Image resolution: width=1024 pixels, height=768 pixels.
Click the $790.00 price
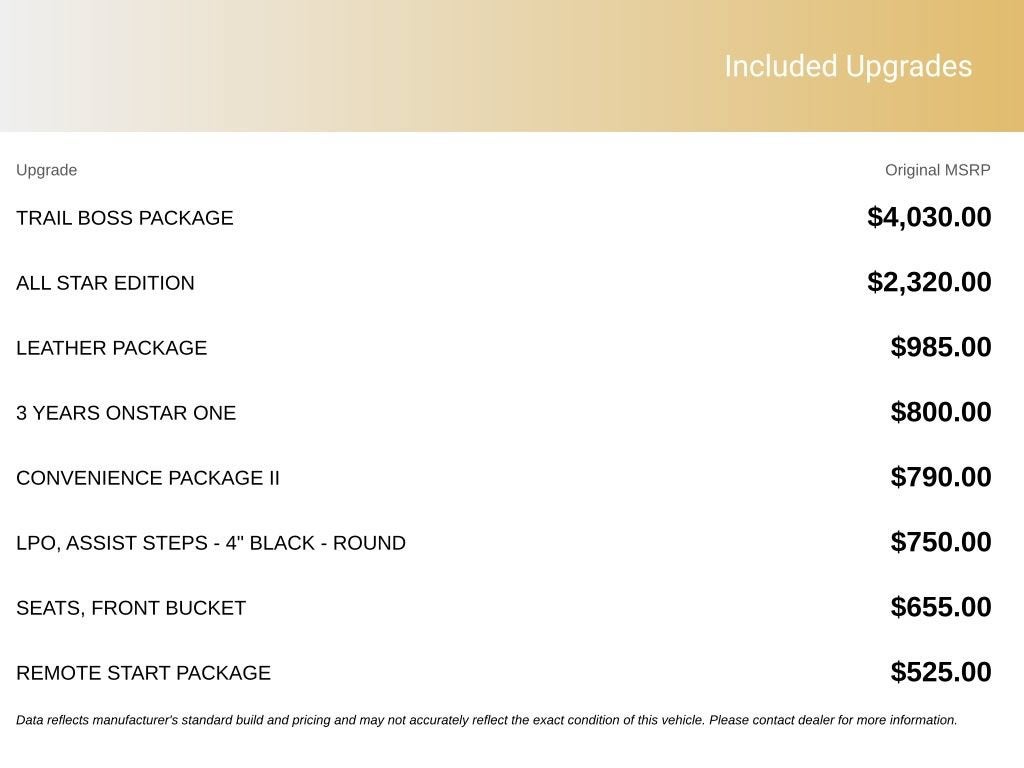pos(940,477)
